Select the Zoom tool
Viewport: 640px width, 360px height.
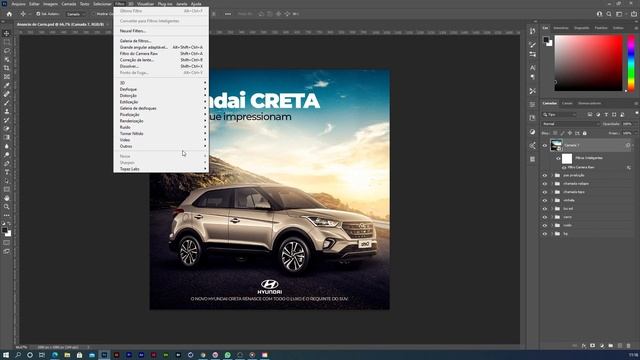click(x=7, y=207)
